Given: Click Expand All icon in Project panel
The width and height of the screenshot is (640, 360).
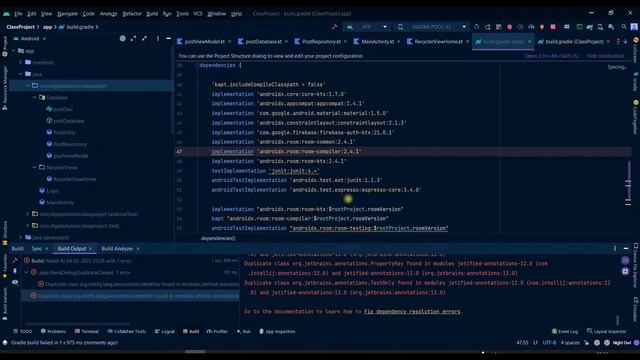Looking at the screenshot, I should click(x=133, y=38).
